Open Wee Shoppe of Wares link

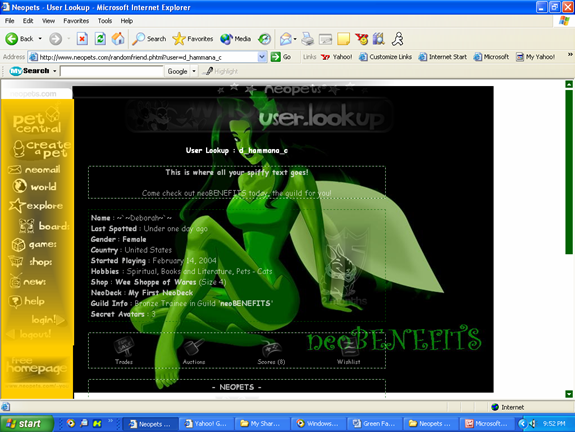(156, 282)
